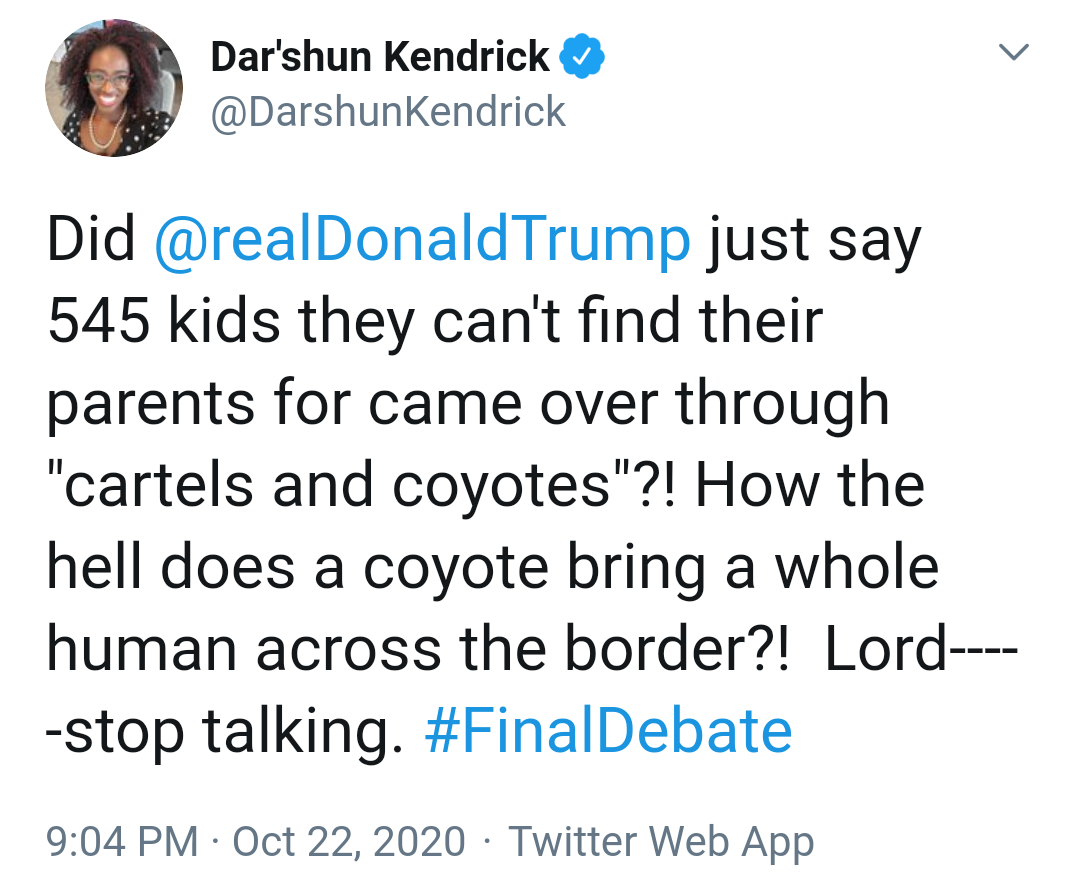
Task: Follow the #FinalDebate hashtag
Action: (x=609, y=731)
